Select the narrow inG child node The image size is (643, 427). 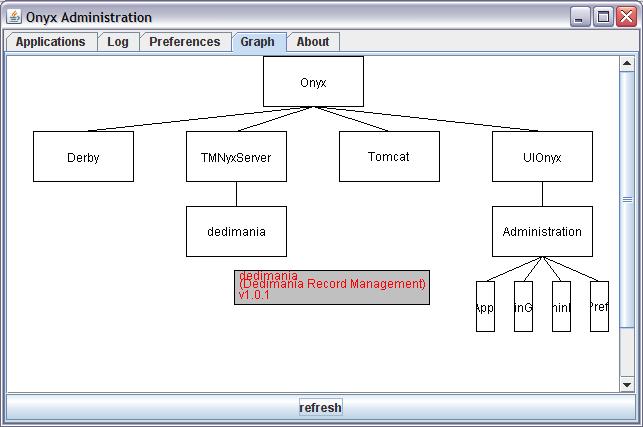point(523,306)
